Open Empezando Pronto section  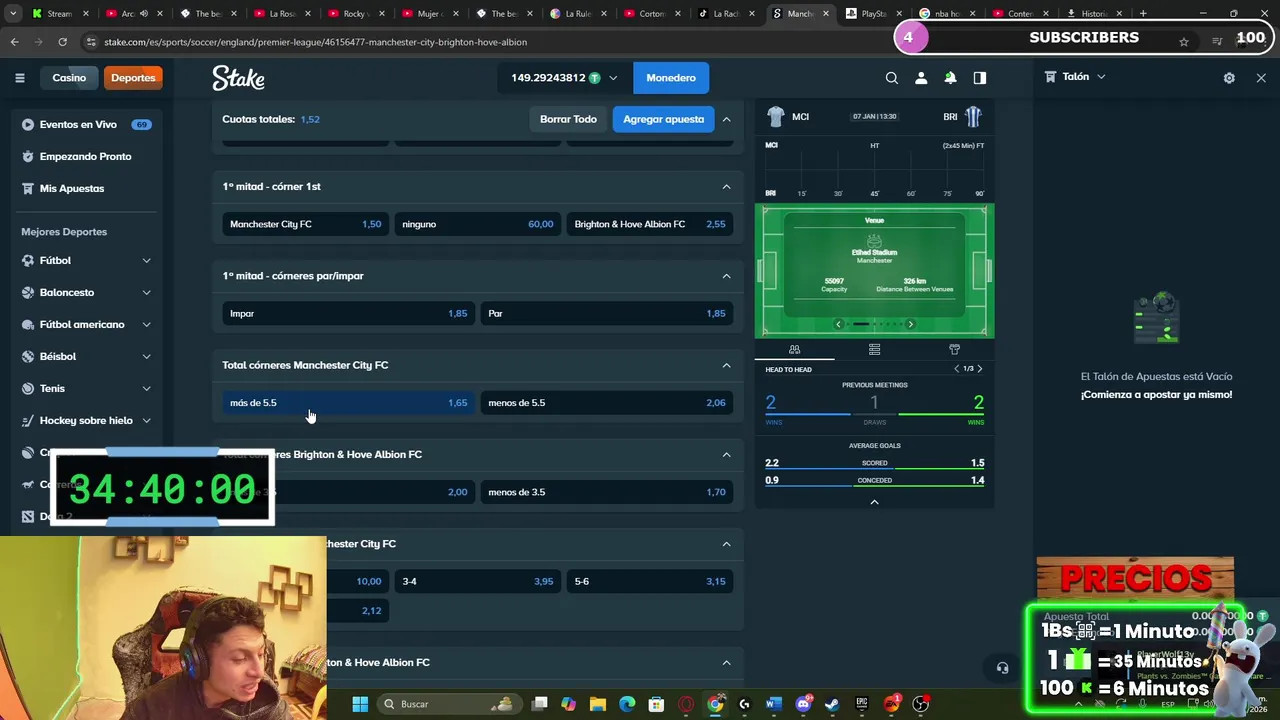(86, 157)
